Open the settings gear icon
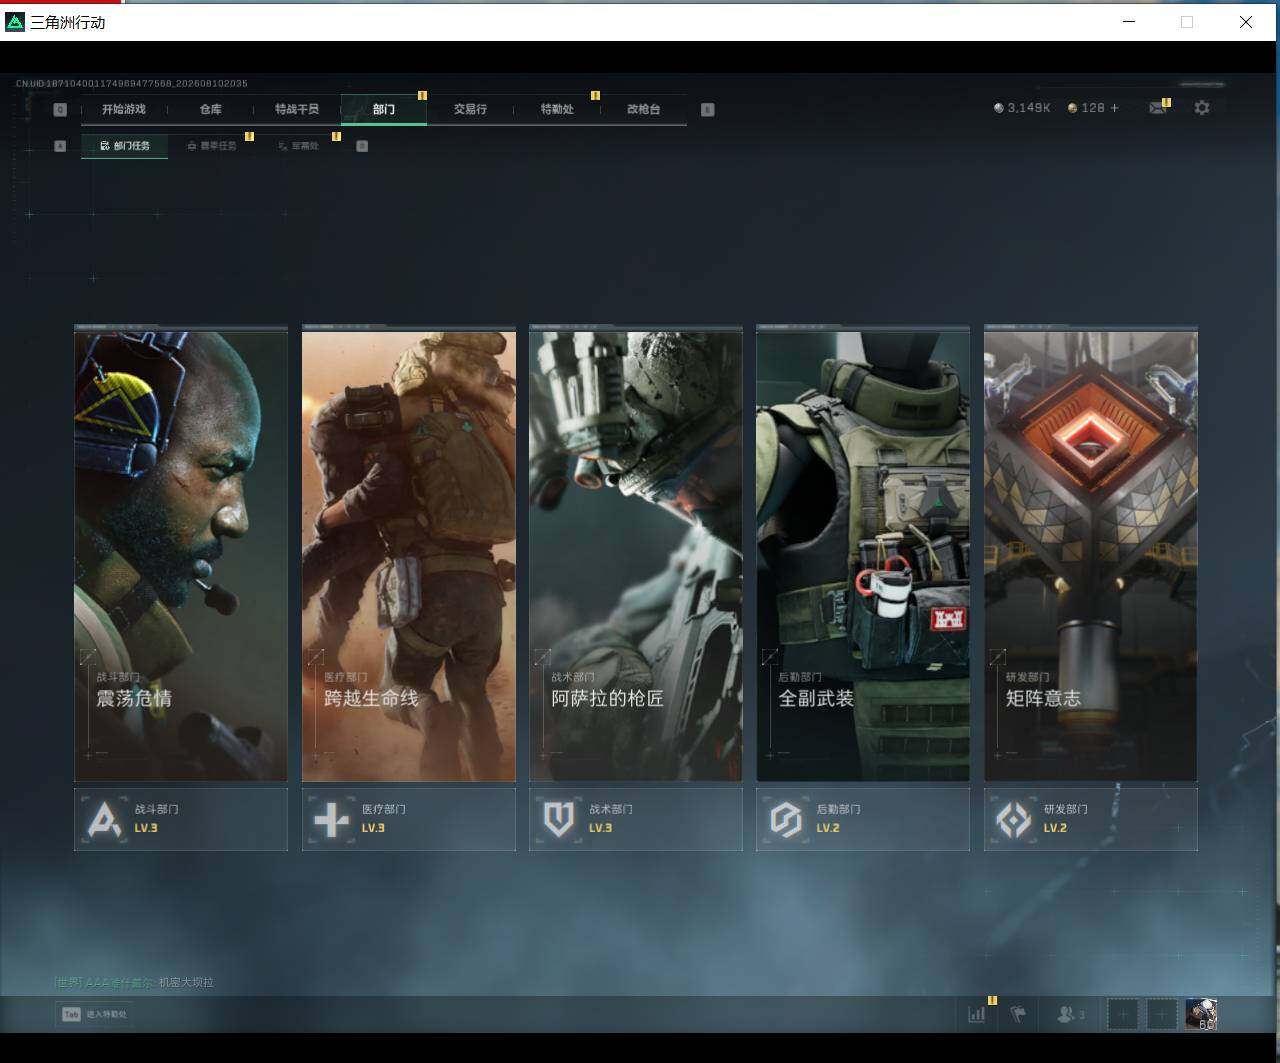The height and width of the screenshot is (1063, 1280). (1202, 108)
